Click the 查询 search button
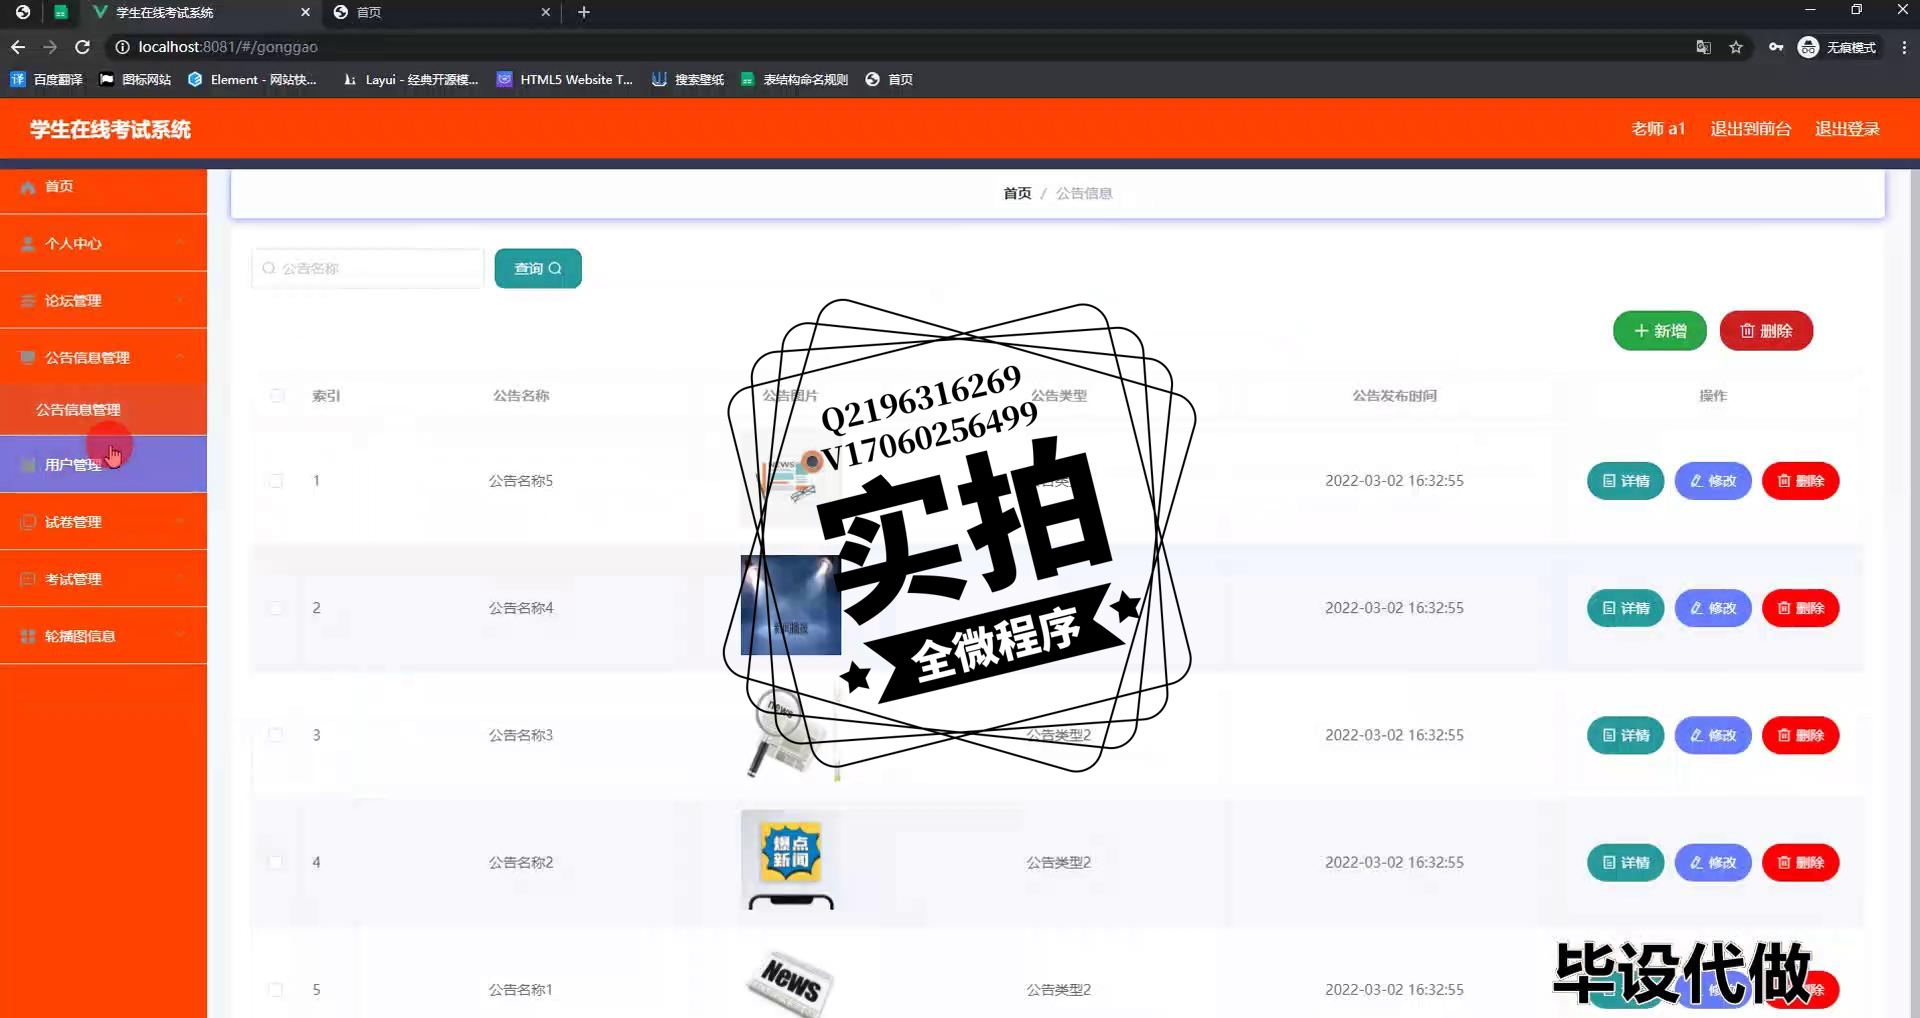Viewport: 1920px width, 1018px height. click(538, 268)
